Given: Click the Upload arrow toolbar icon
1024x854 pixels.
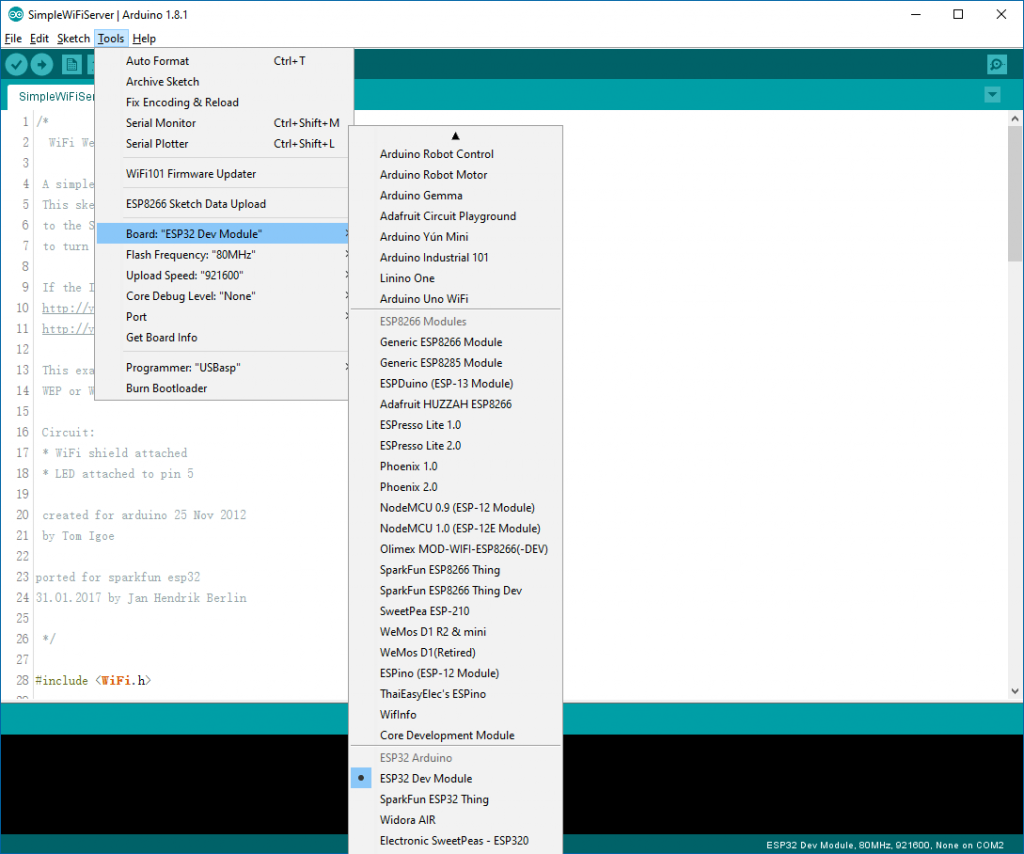Looking at the screenshot, I should pyautogui.click(x=42, y=65).
